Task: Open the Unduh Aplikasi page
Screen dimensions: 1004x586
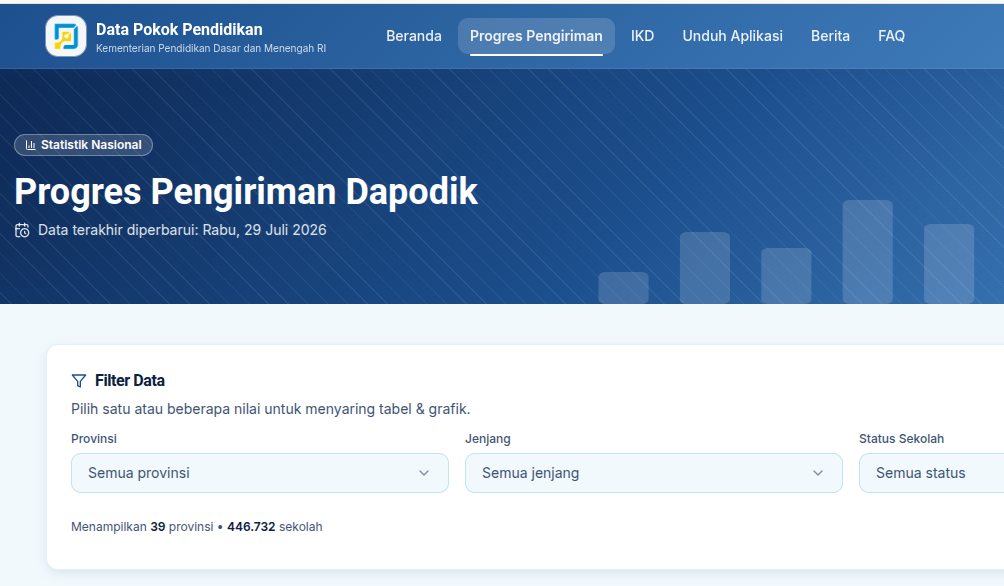Action: [x=733, y=36]
